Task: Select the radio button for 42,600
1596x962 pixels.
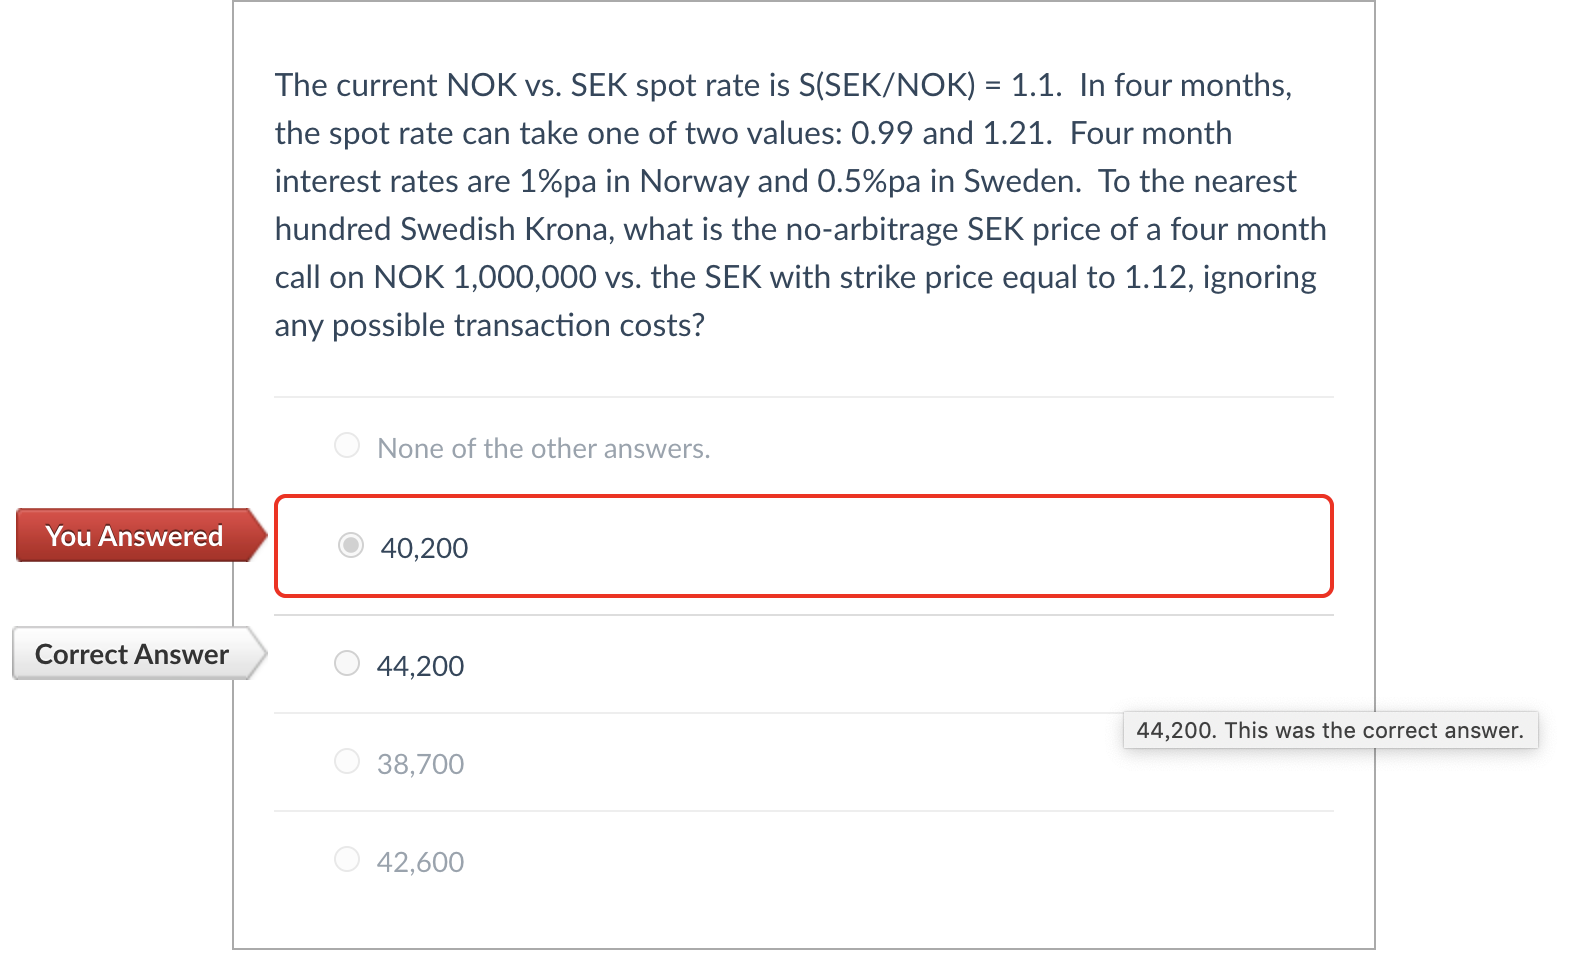Action: (x=347, y=858)
